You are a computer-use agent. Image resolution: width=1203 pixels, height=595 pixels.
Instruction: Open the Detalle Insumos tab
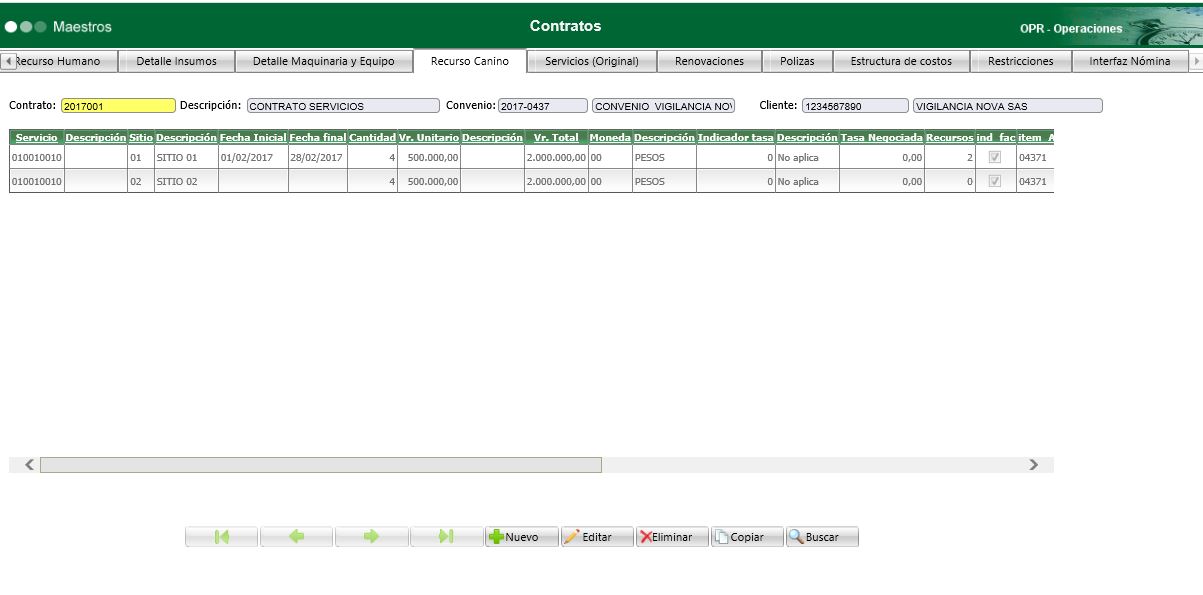tap(176, 61)
